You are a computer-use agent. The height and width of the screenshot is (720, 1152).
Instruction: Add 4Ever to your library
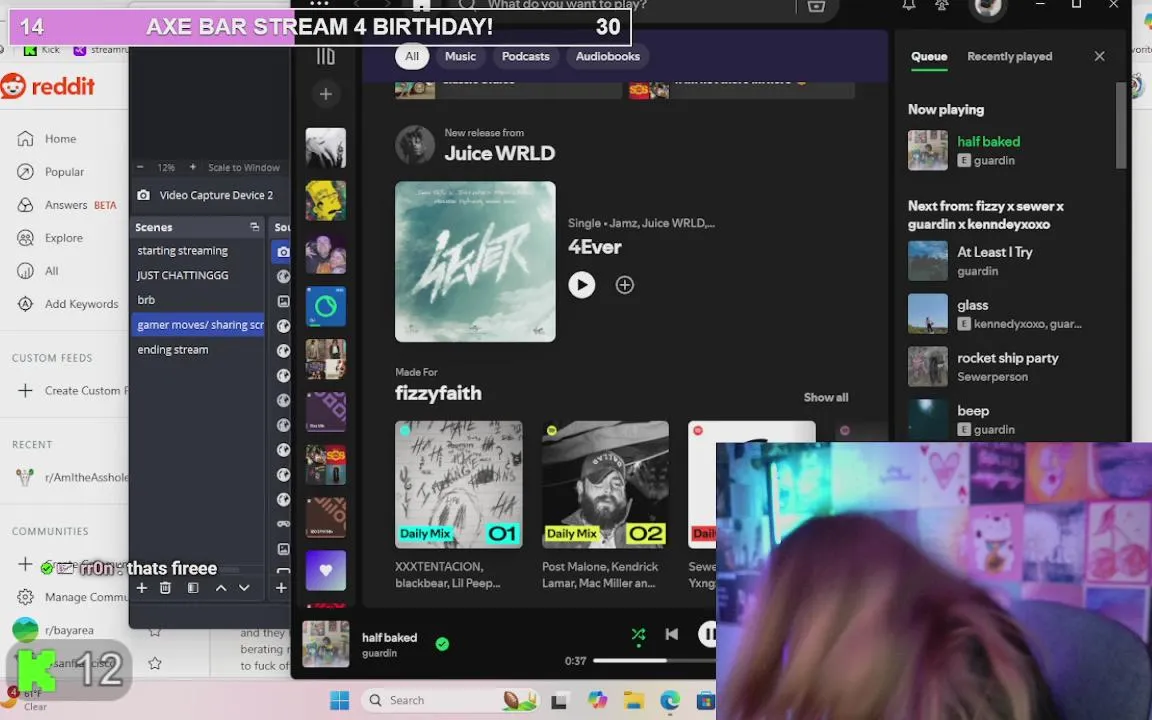tap(624, 285)
